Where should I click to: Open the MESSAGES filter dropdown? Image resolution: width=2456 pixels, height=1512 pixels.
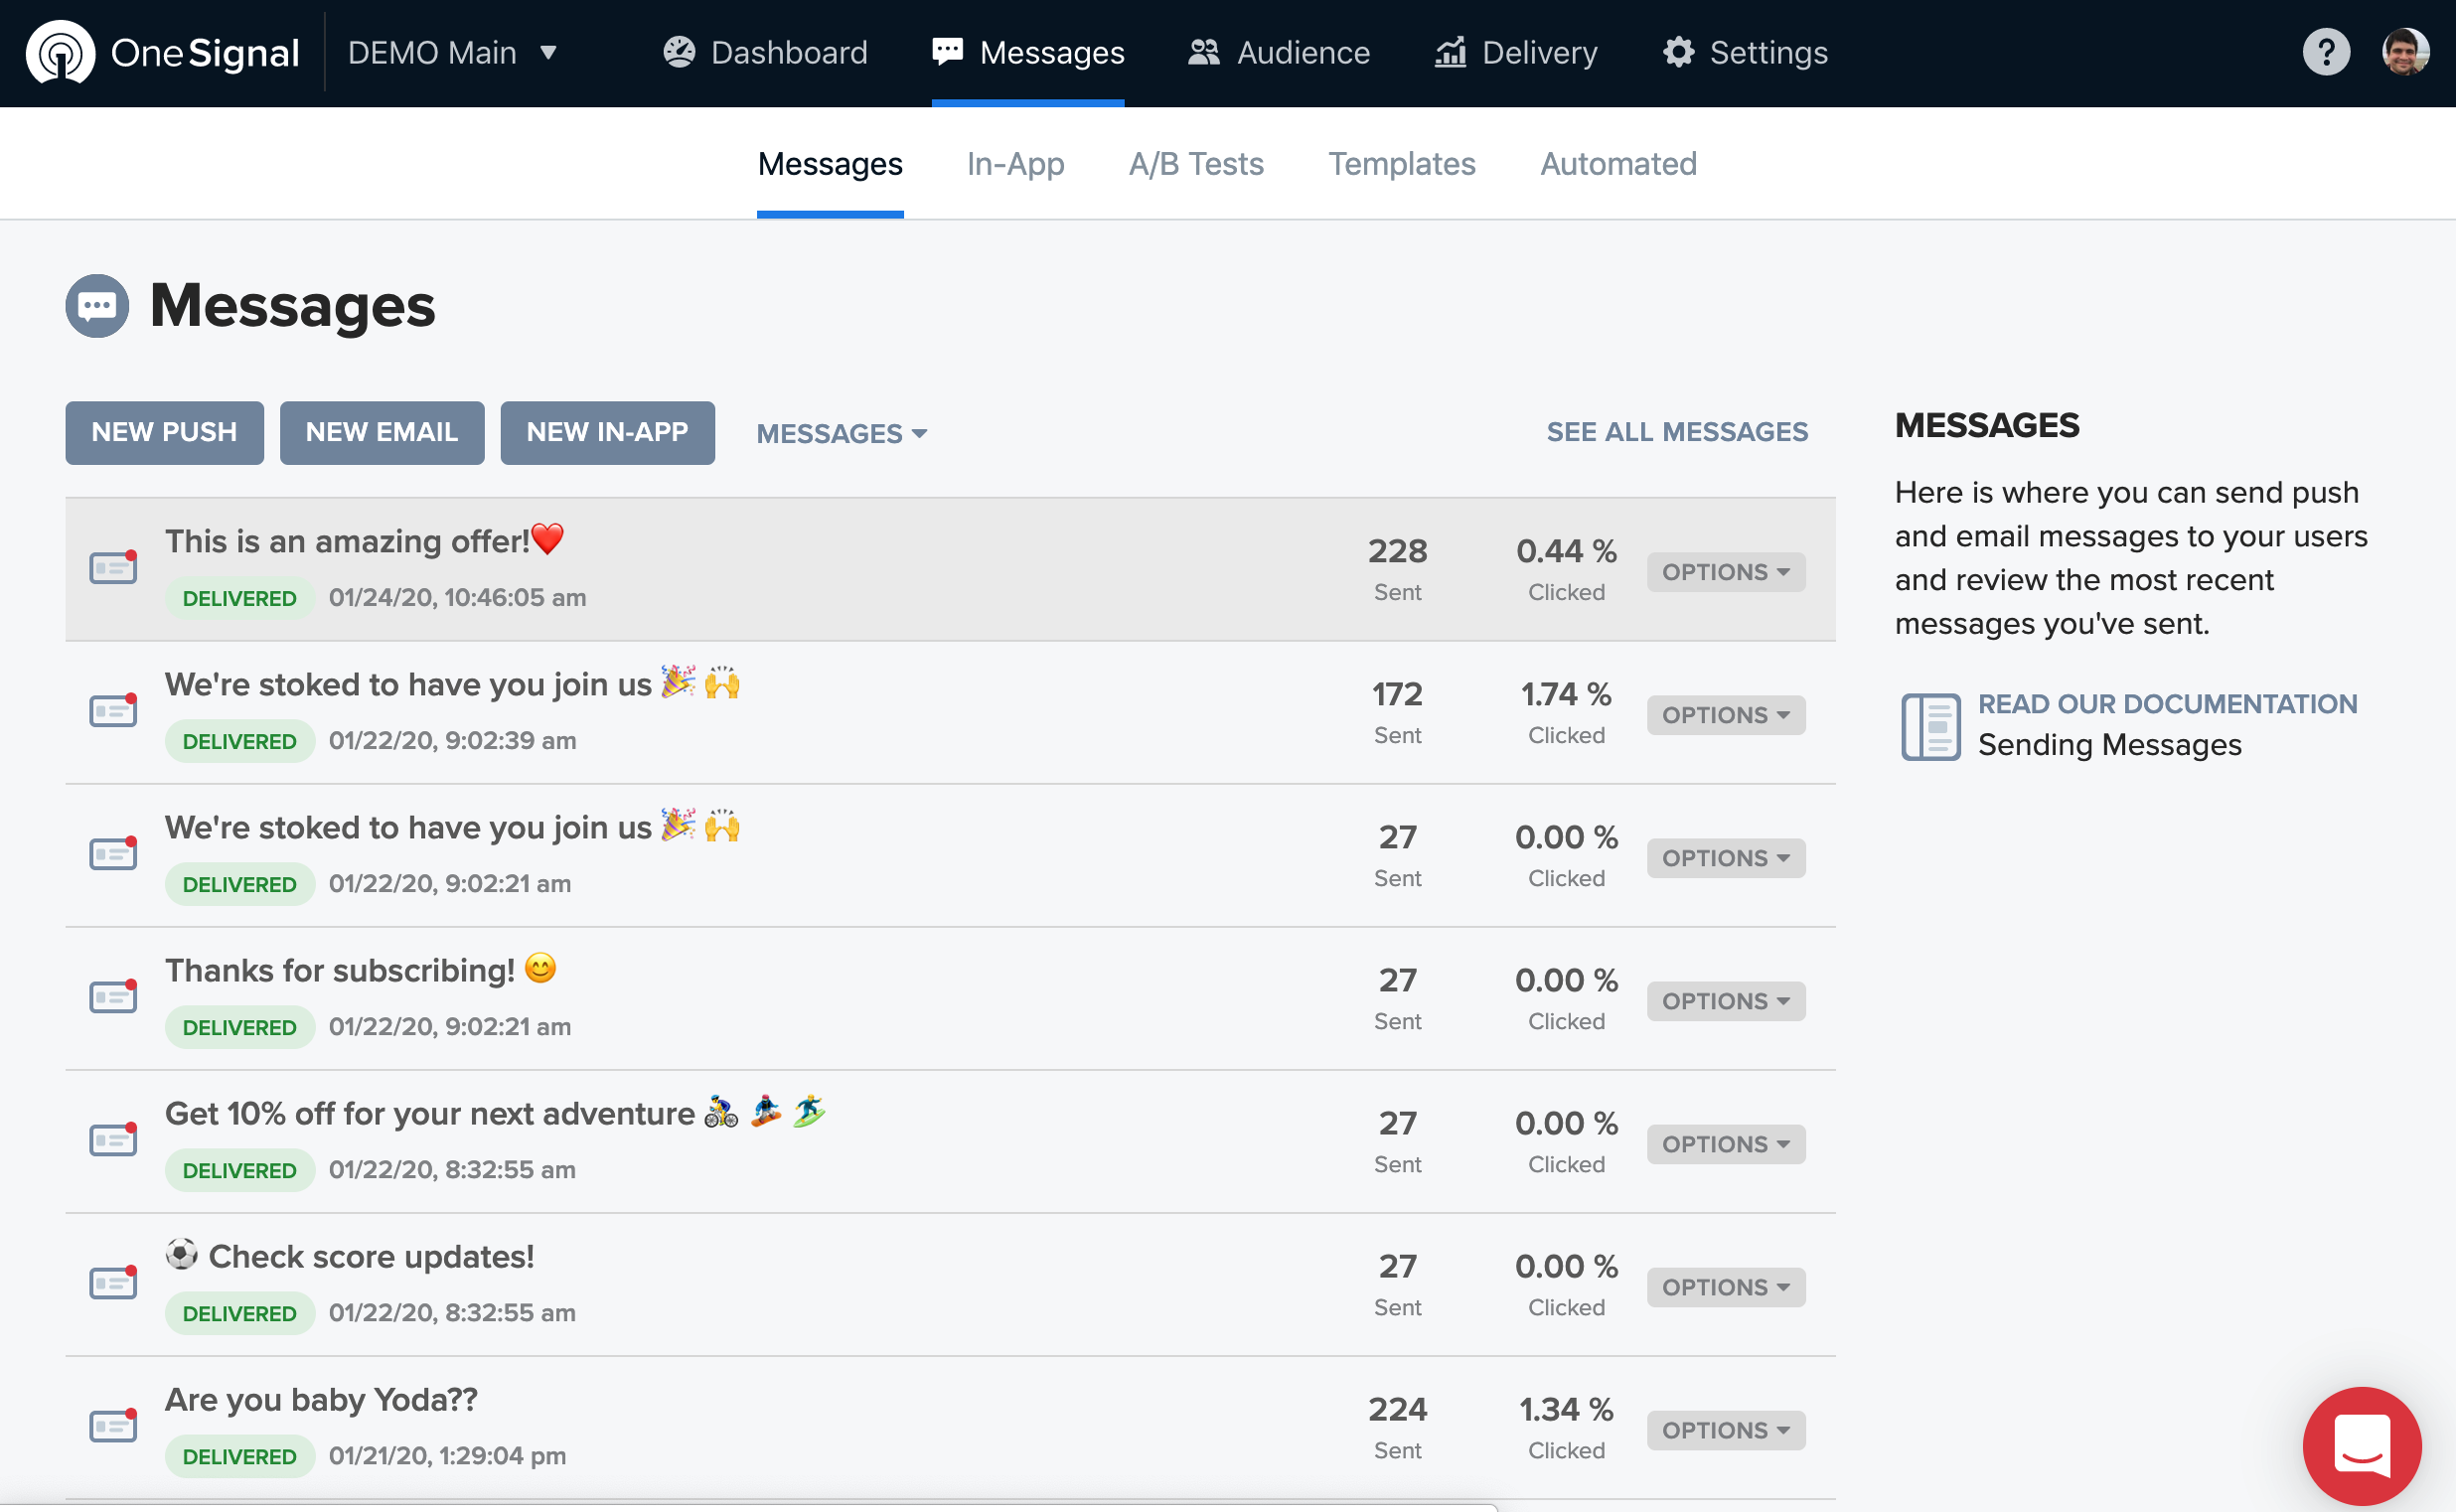841,433
